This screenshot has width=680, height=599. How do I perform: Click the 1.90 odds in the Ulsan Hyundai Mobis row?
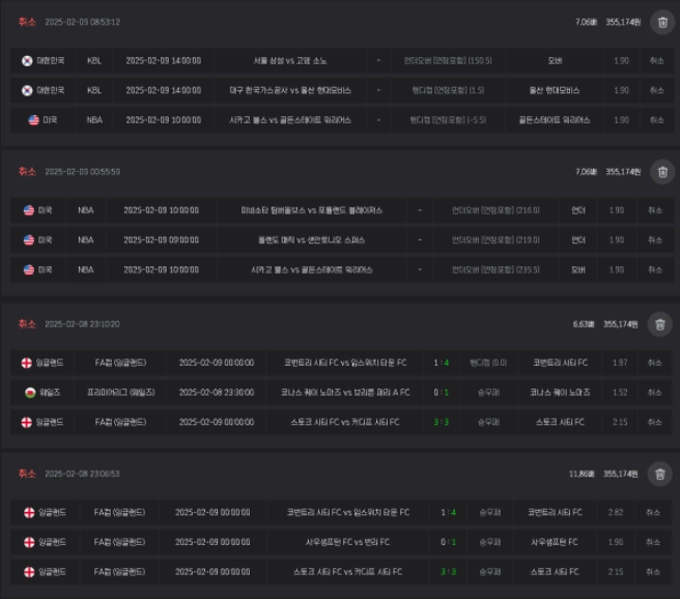tap(621, 90)
